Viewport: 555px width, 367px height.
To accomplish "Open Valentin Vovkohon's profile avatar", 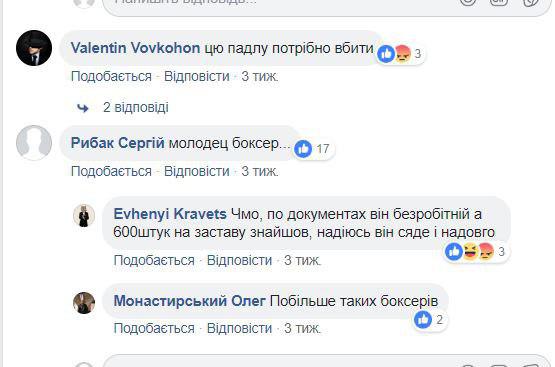I will pyautogui.click(x=34, y=48).
